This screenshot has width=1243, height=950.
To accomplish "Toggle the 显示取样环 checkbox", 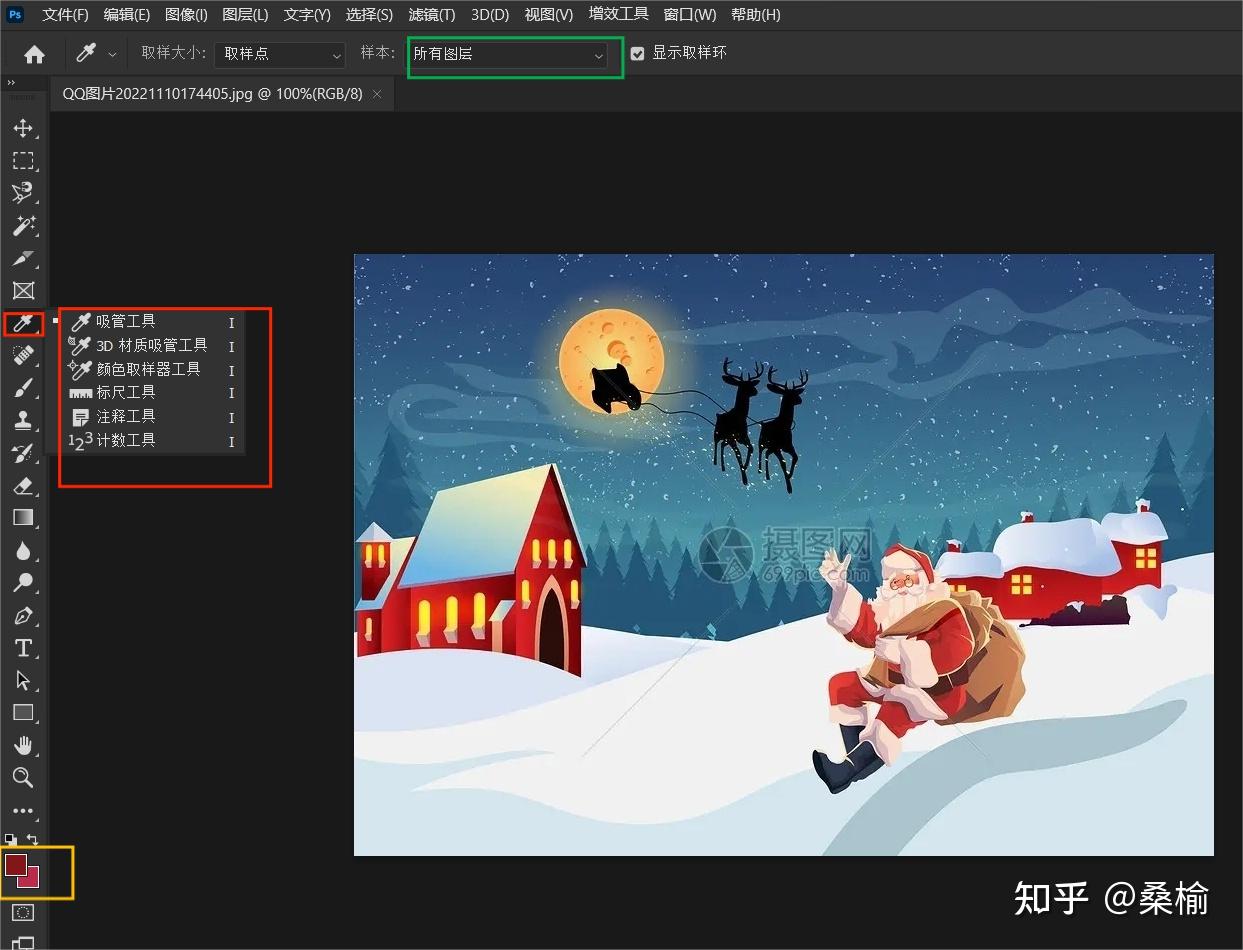I will pos(638,54).
